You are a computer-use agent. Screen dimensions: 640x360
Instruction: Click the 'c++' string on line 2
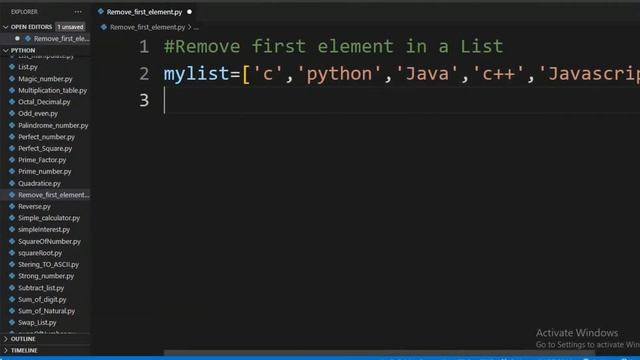tap(498, 74)
